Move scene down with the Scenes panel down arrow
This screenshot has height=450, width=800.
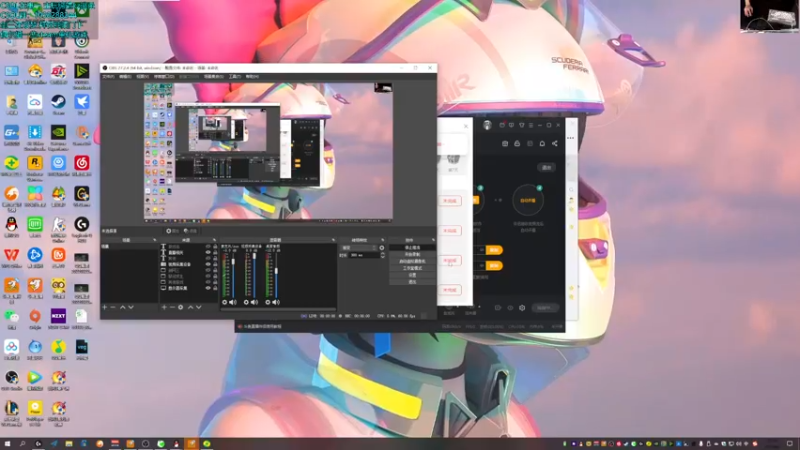click(131, 307)
